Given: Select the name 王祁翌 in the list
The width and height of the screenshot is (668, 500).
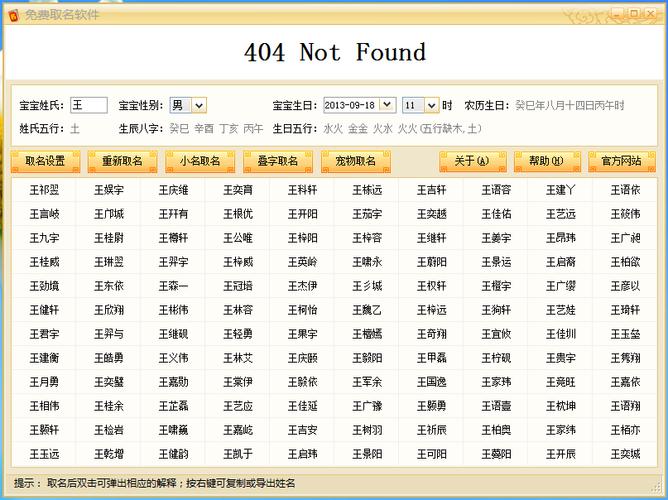Looking at the screenshot, I should tap(44, 190).
